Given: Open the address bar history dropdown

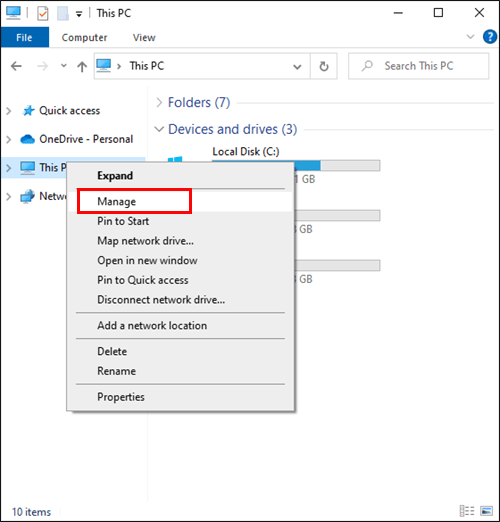Looking at the screenshot, I should coord(297,66).
